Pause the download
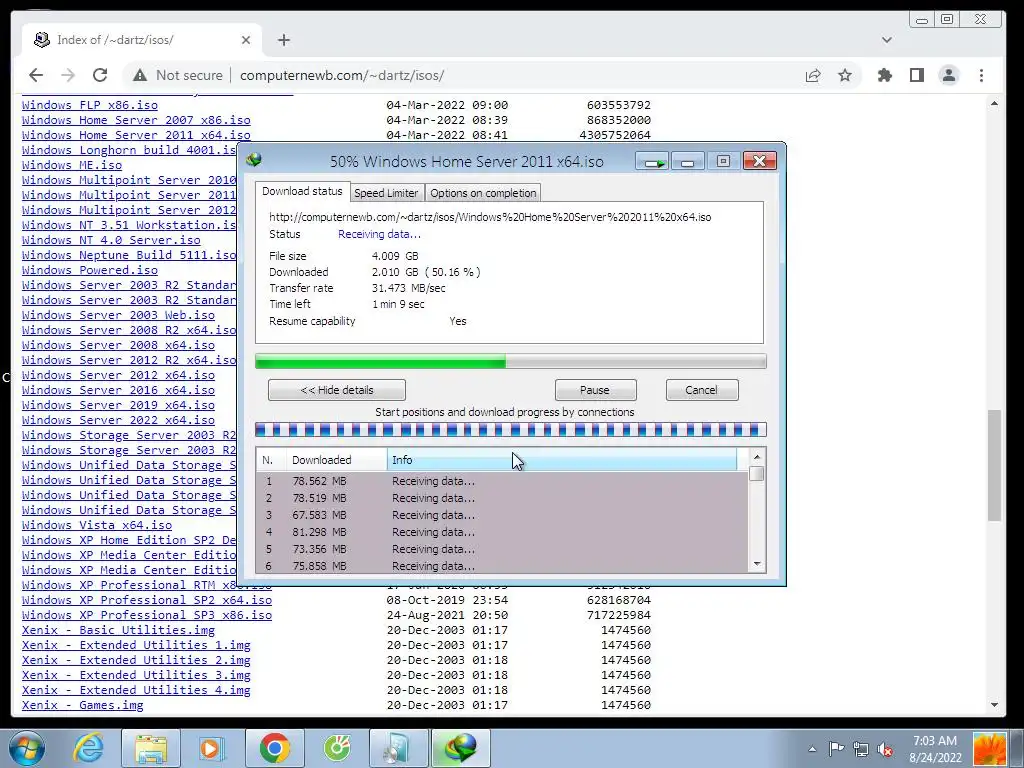The width and height of the screenshot is (1024, 768). click(595, 390)
